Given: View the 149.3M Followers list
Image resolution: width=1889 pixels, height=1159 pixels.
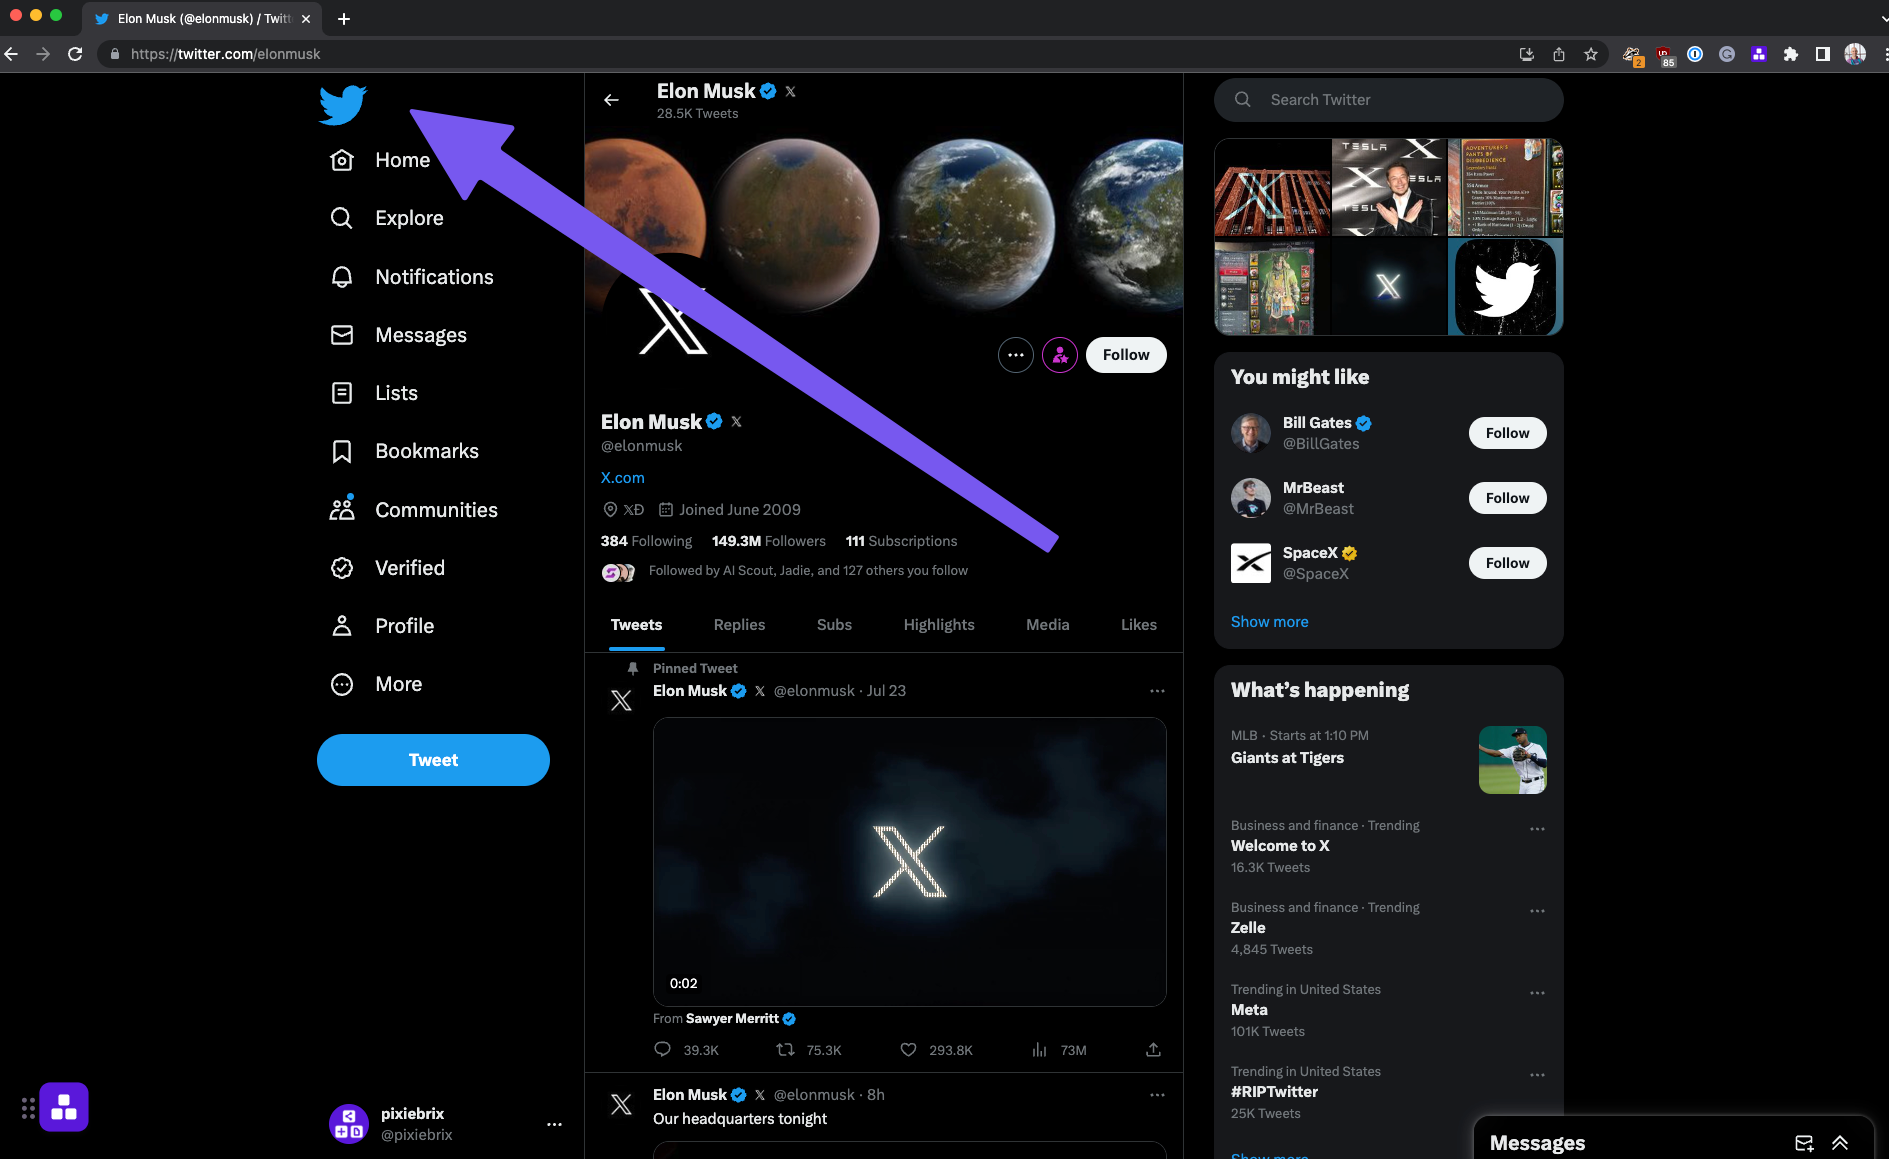Looking at the screenshot, I should pos(769,541).
